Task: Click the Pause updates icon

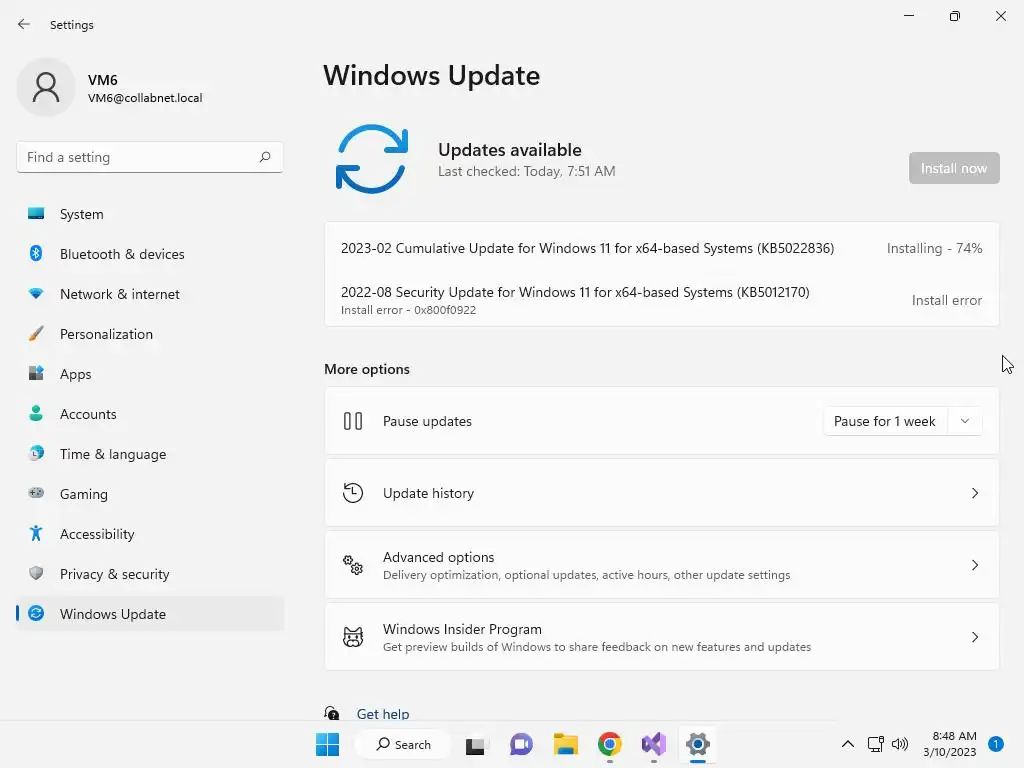Action: point(353,421)
